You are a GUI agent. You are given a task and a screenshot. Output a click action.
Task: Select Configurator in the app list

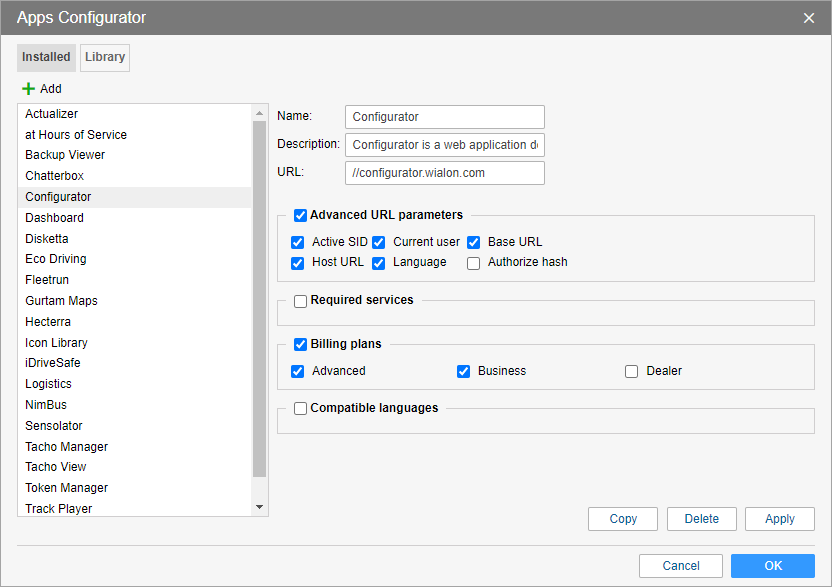point(134,197)
